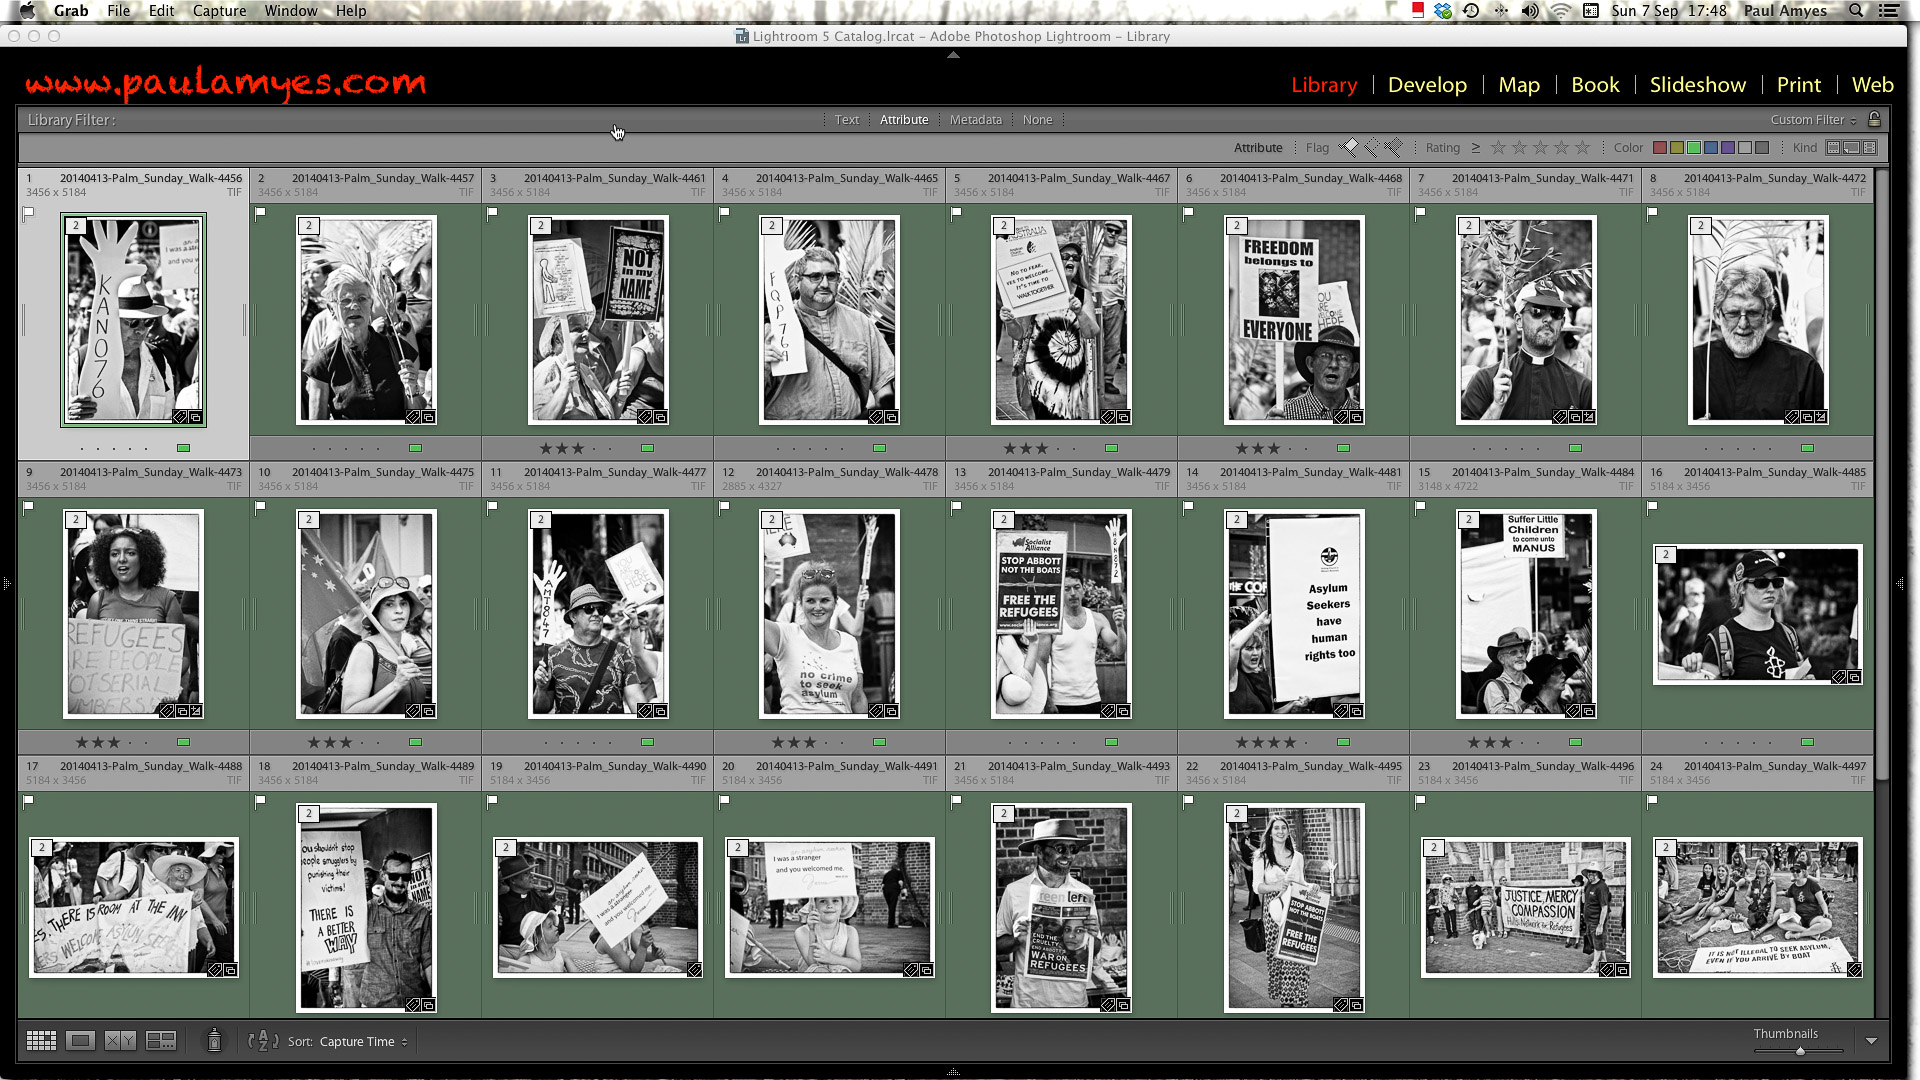Open Survey view icon
1920x1080 pixels.
pos(161,1041)
